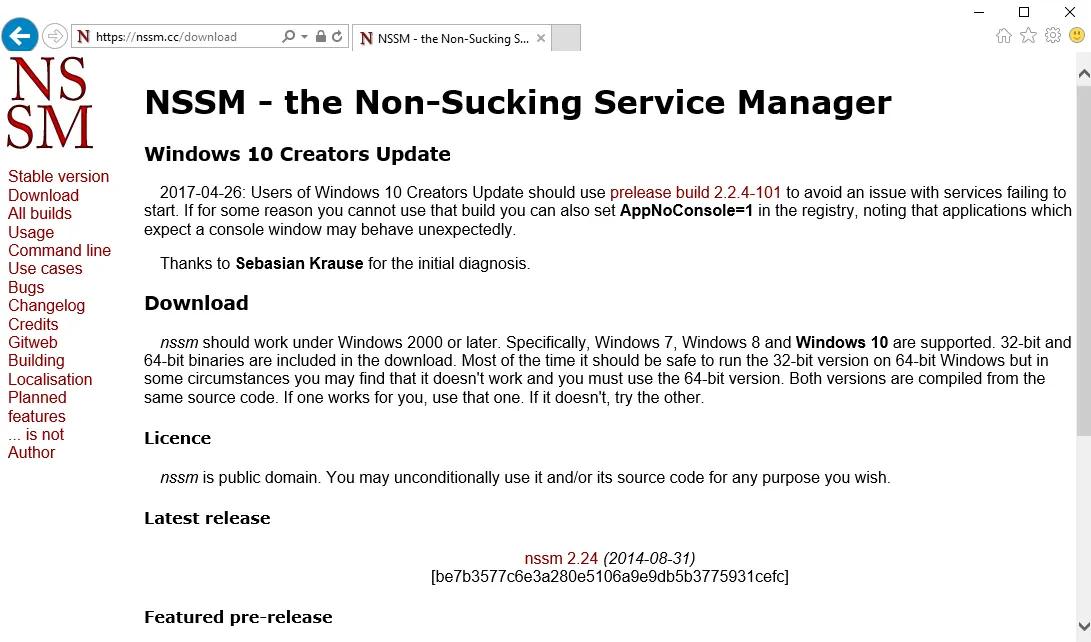Open the Credits link
The image size is (1091, 642).
pos(33,324)
